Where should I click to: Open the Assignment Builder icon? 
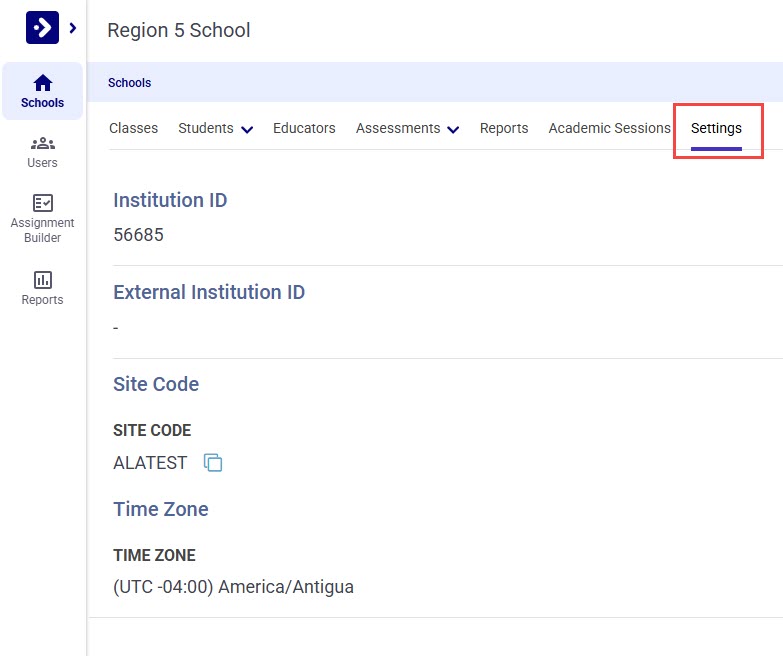tap(42, 203)
